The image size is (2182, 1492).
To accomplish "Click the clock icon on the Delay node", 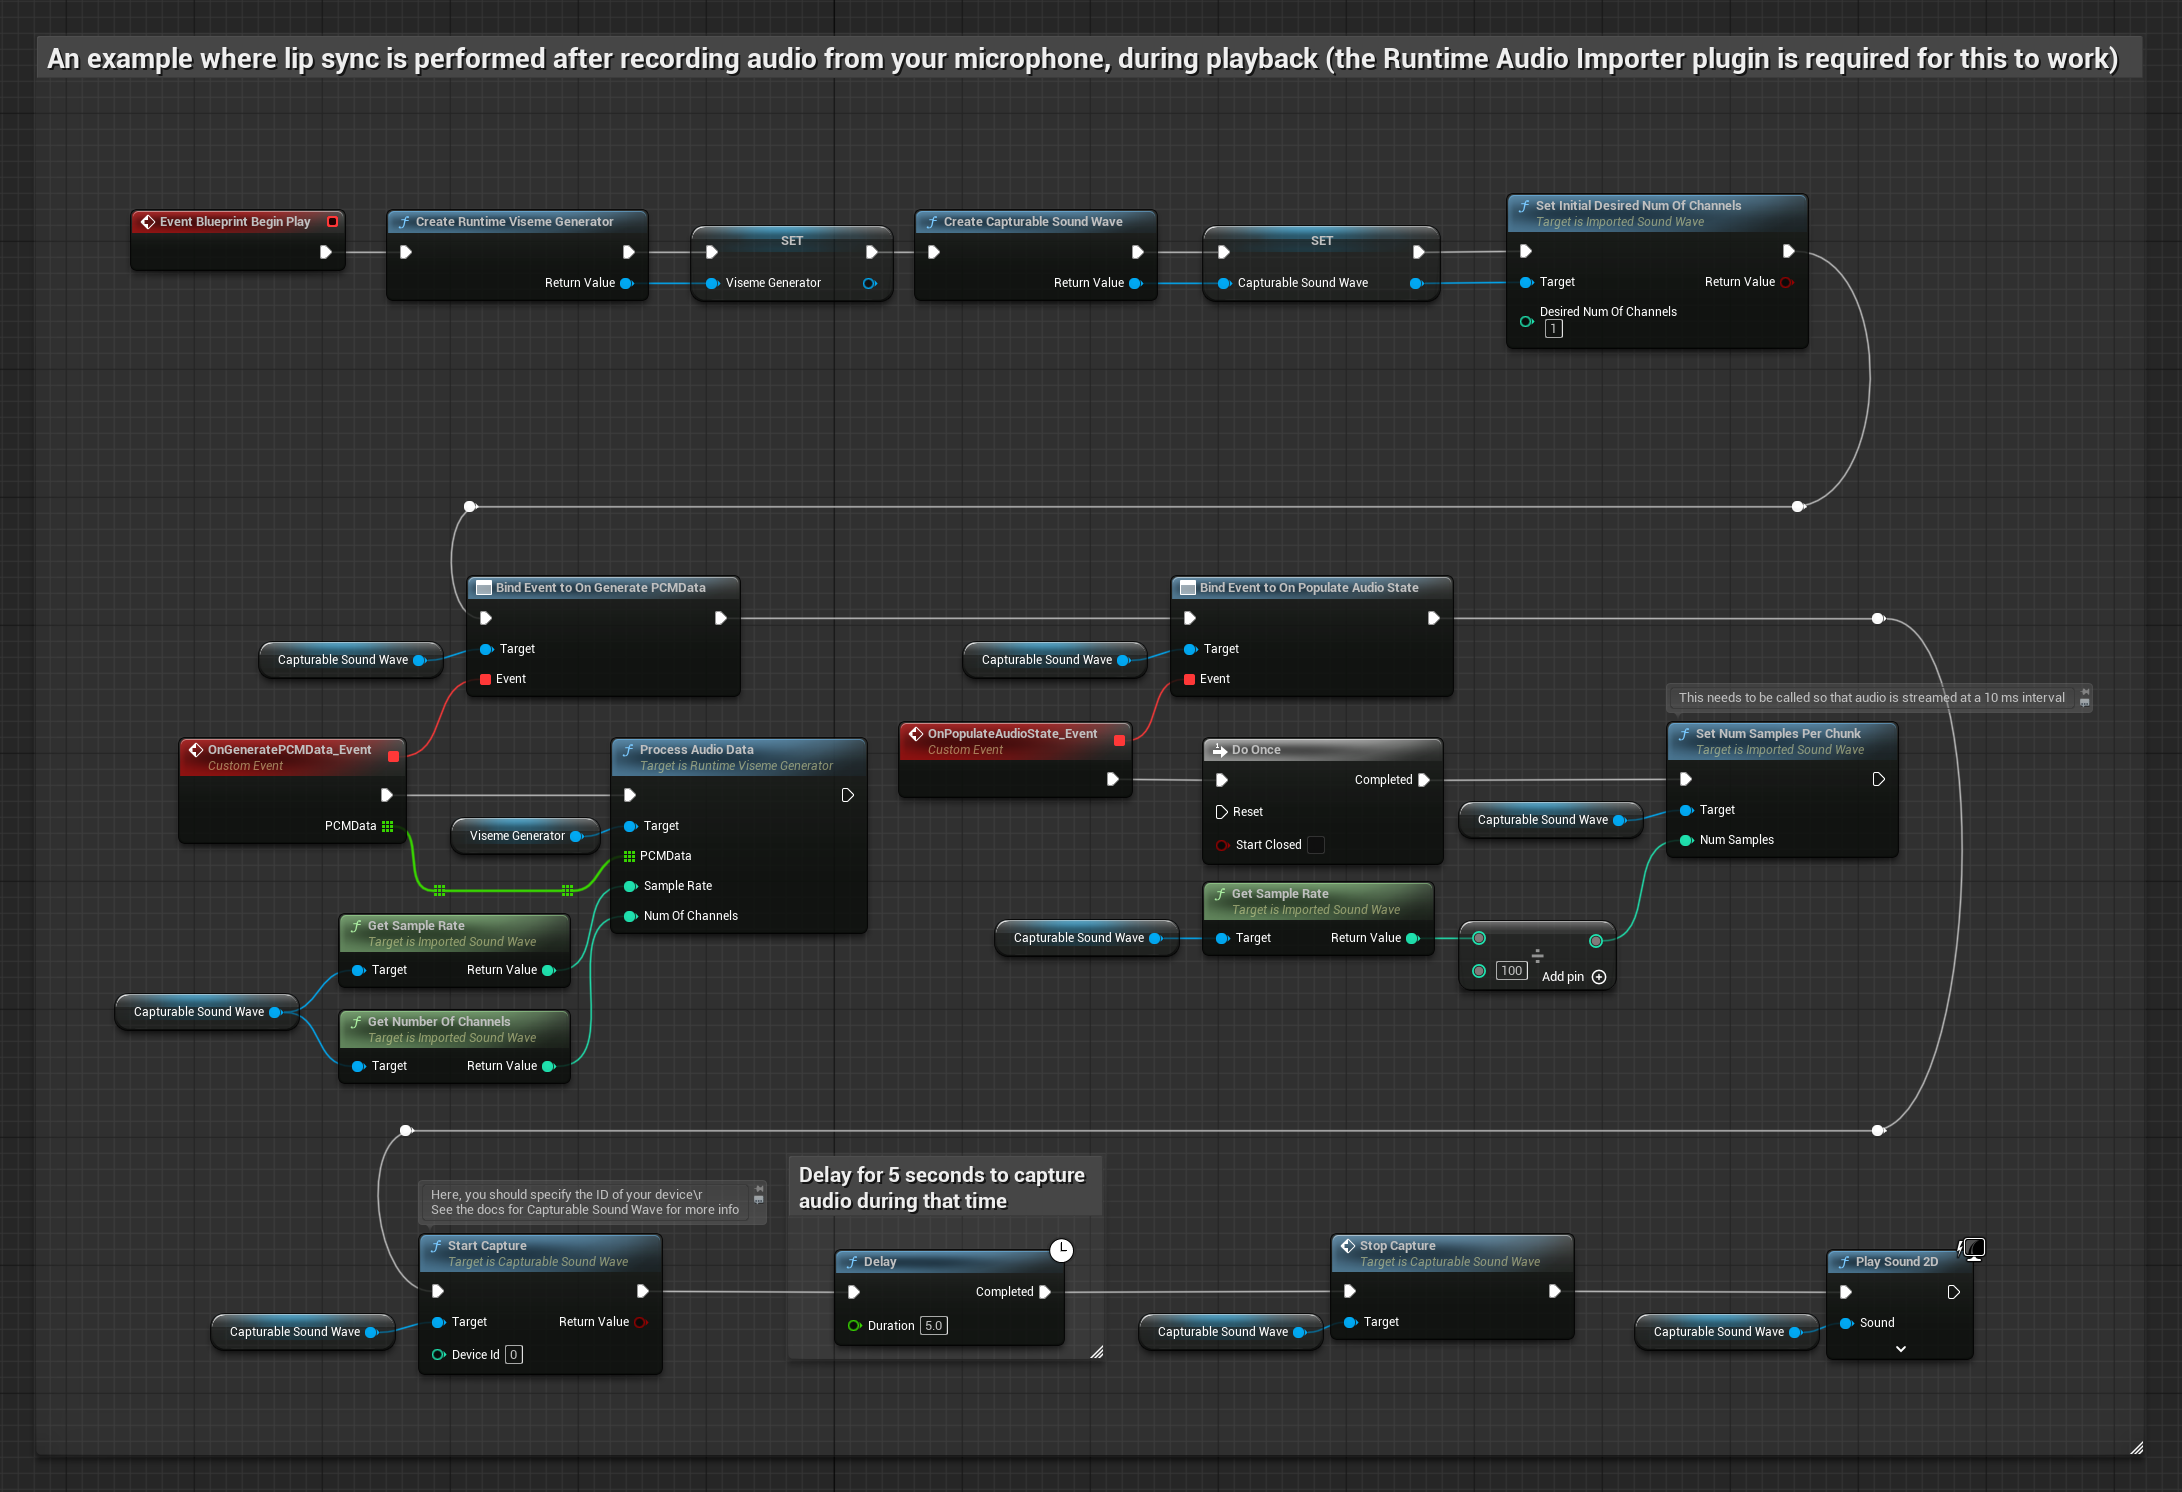I will (1061, 1251).
